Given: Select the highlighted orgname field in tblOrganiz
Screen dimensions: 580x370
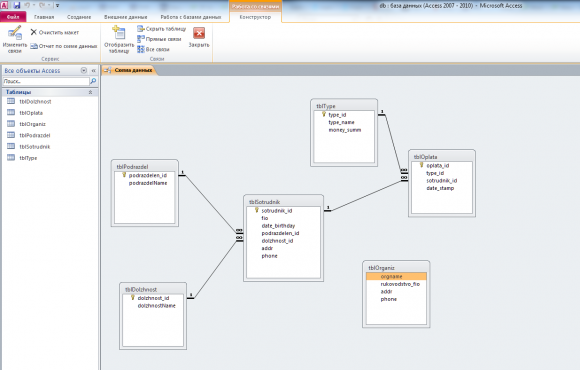Looking at the screenshot, I should (x=396, y=276).
